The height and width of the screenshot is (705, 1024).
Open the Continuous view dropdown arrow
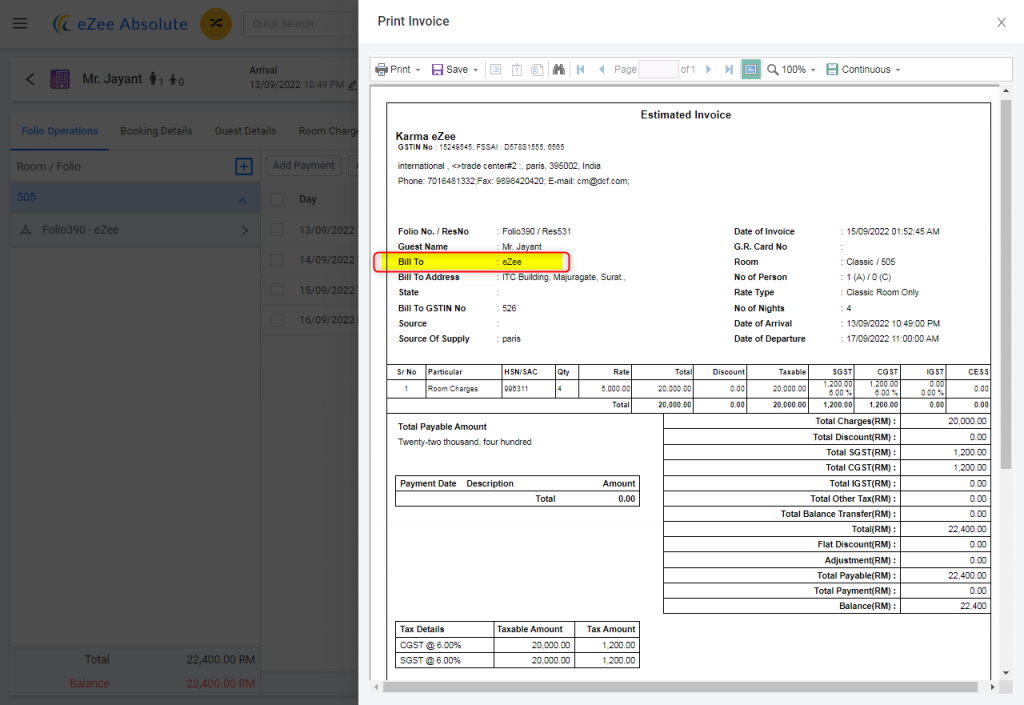coord(898,70)
